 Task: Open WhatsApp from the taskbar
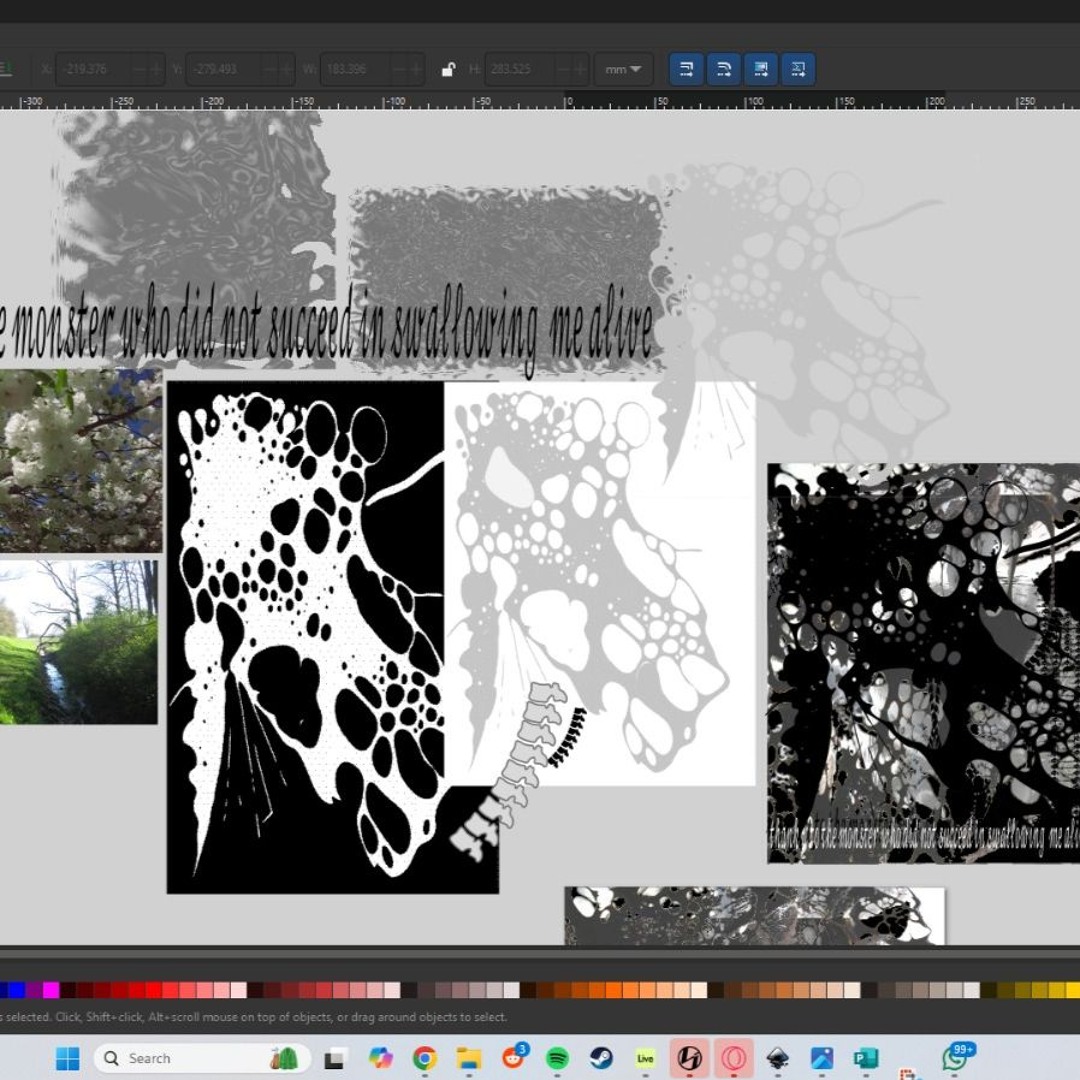tap(955, 1058)
